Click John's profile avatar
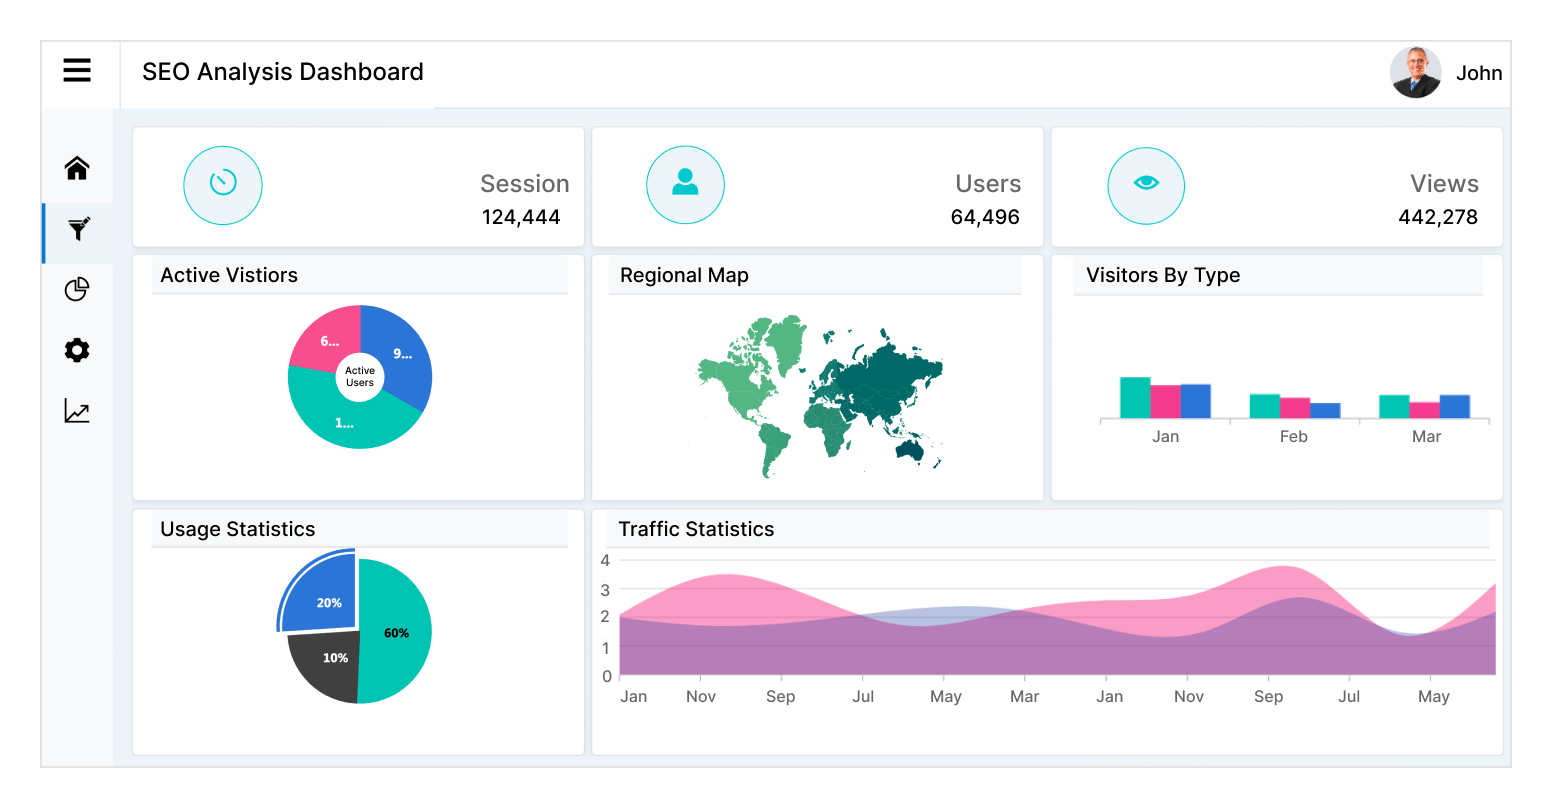Screen dimensions: 1552x808 tap(1416, 71)
